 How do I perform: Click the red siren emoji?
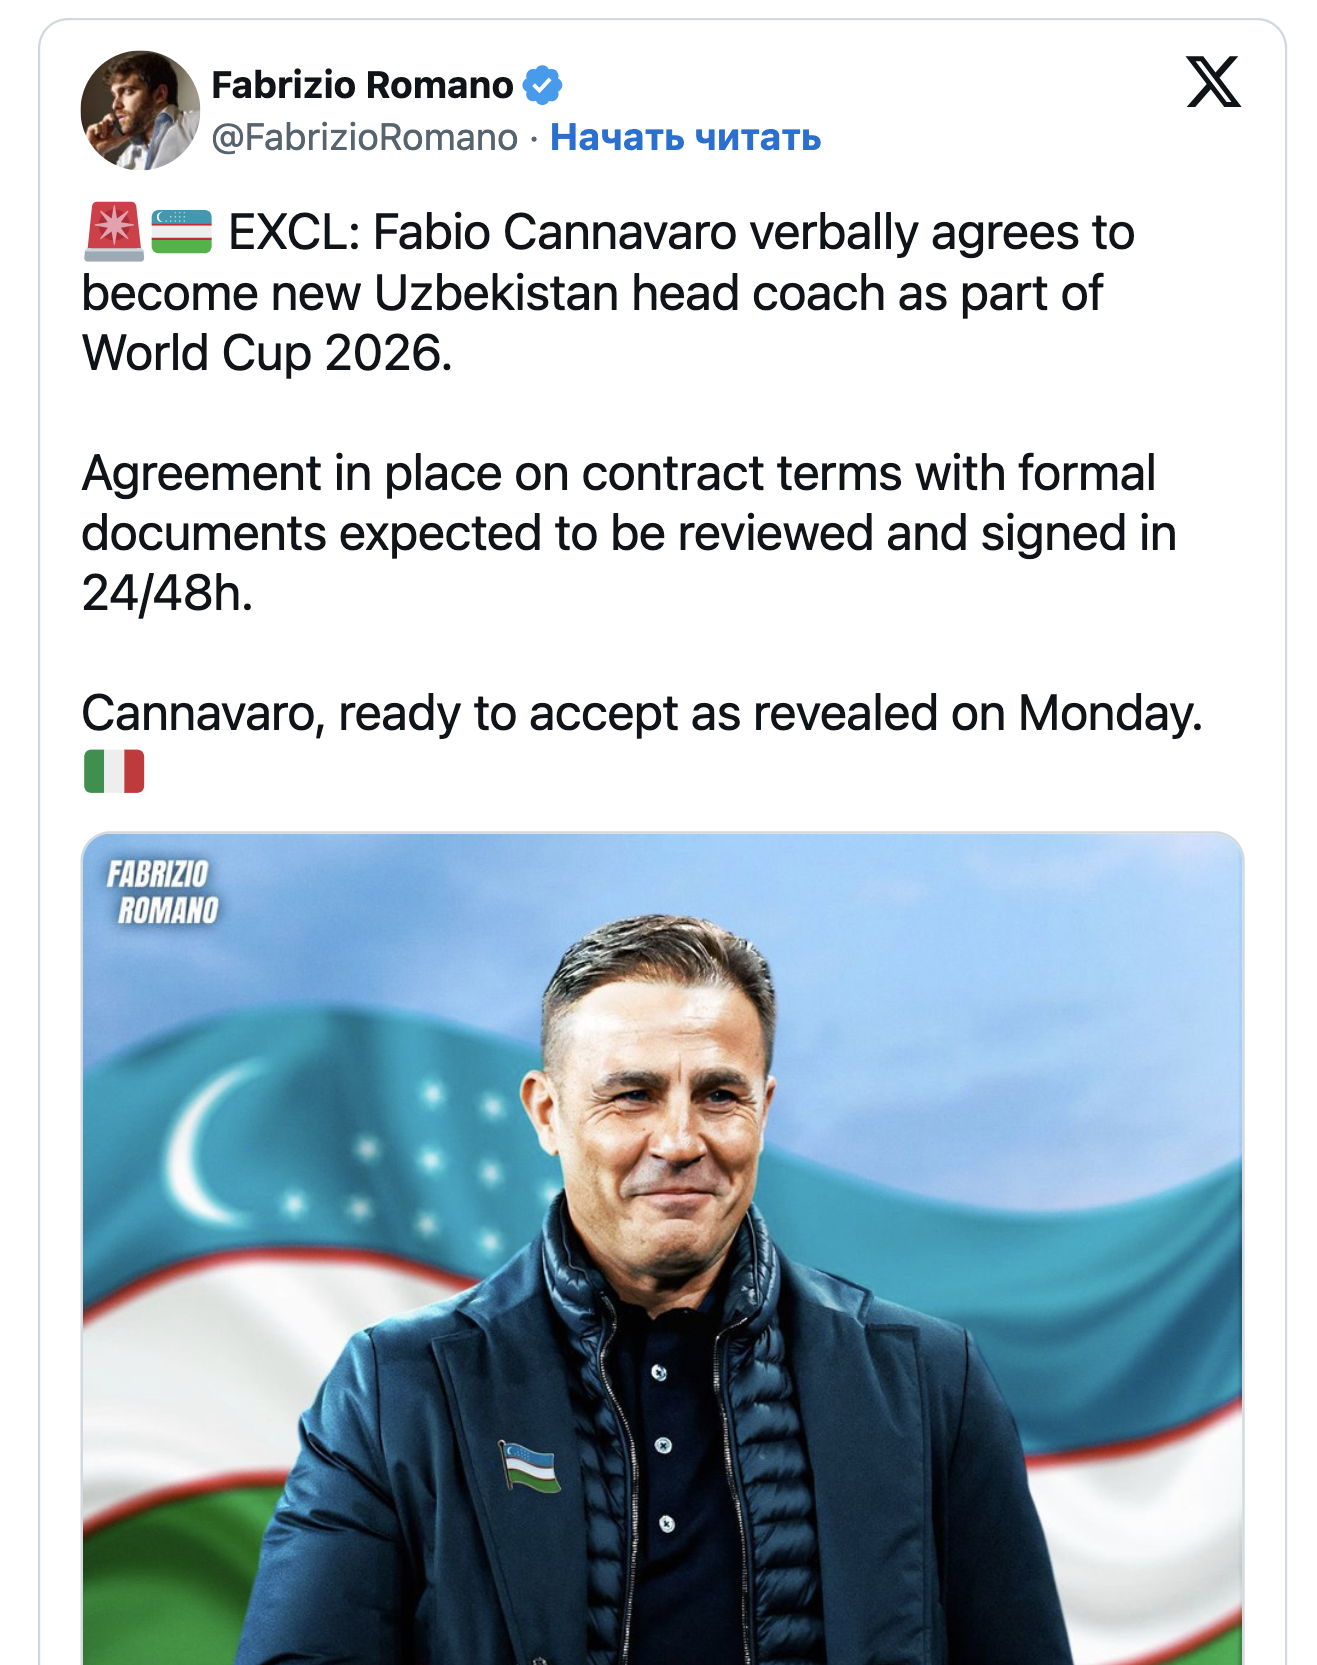tap(114, 231)
